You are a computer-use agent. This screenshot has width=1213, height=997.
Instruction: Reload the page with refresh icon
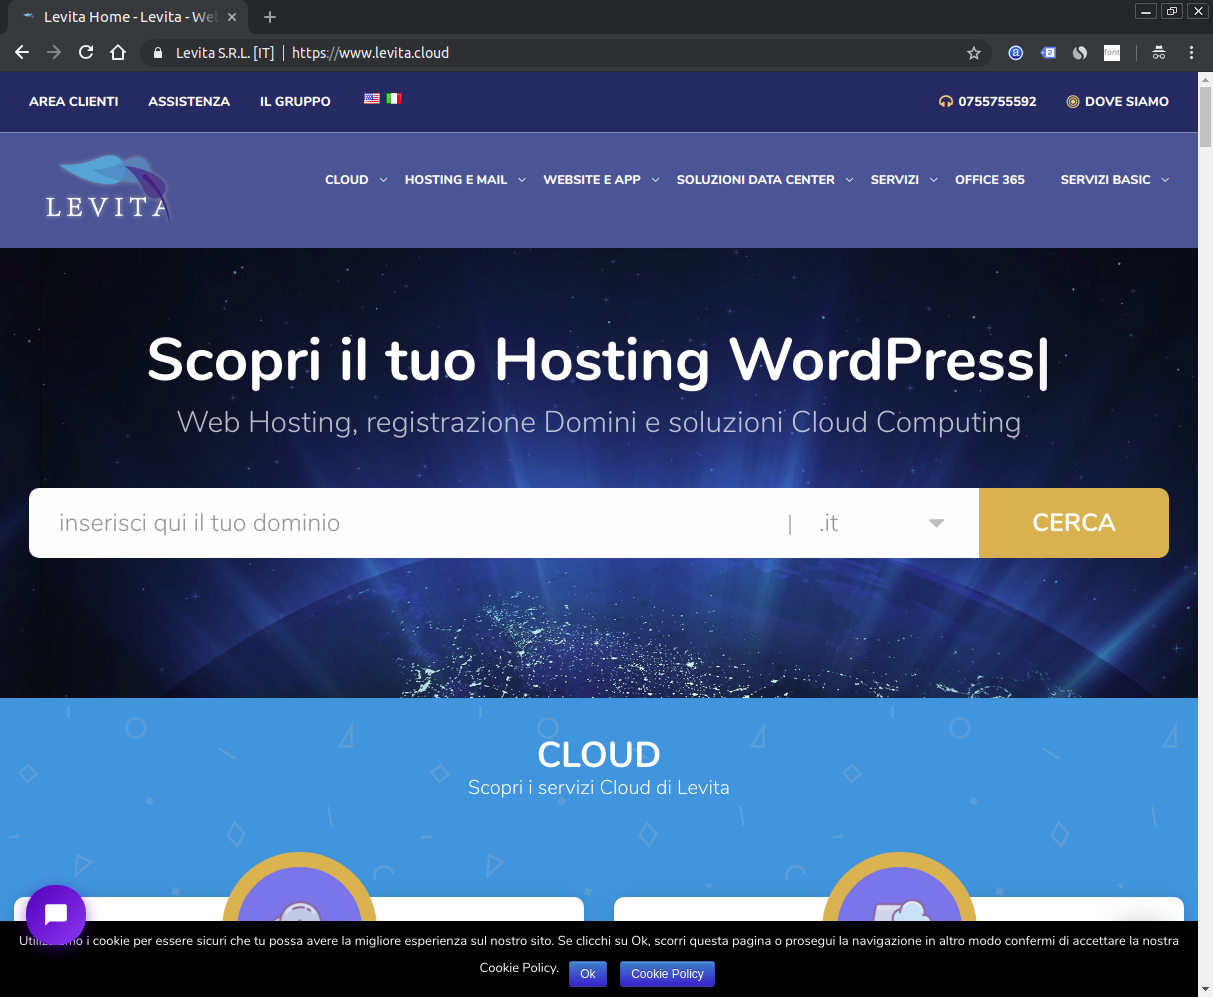(86, 52)
